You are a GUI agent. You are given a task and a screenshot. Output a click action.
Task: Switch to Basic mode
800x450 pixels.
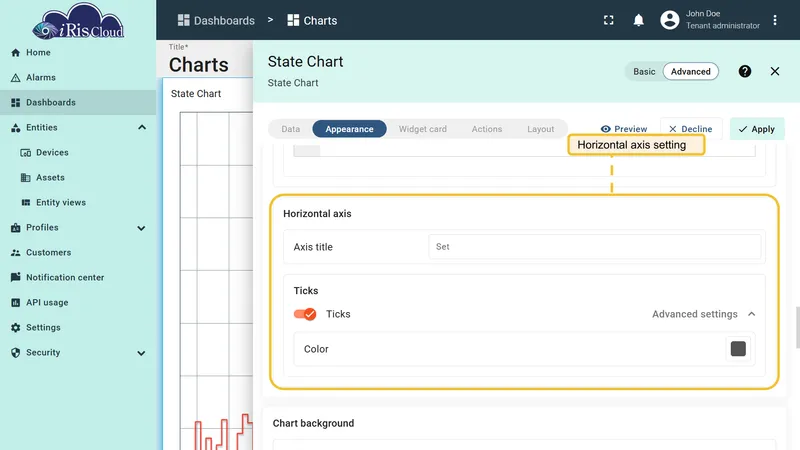(x=644, y=71)
